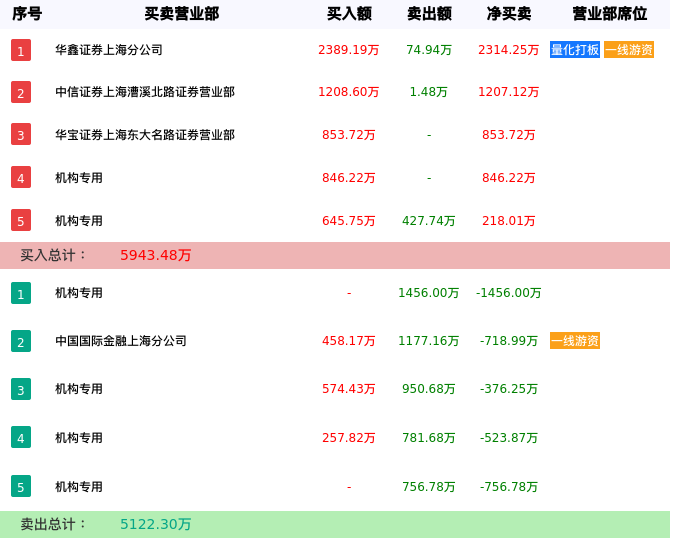Click red rank badge 2 for 中信证券

click(21, 92)
